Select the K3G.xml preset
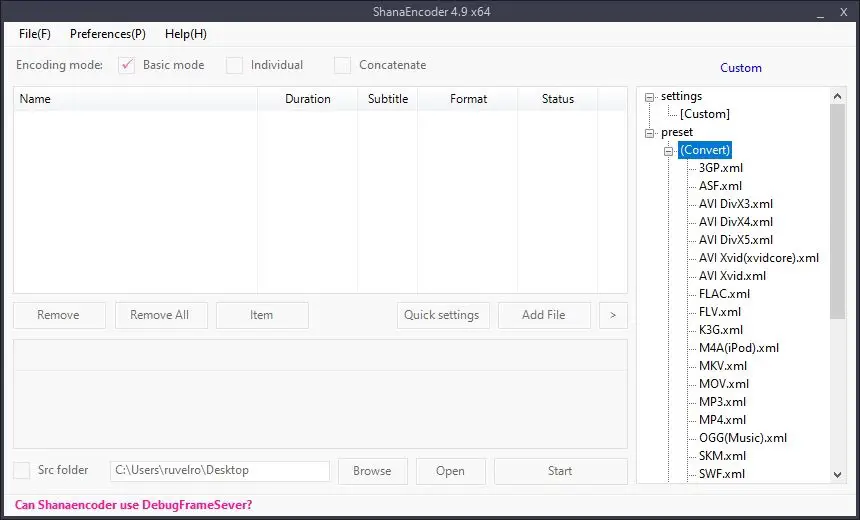 [721, 330]
